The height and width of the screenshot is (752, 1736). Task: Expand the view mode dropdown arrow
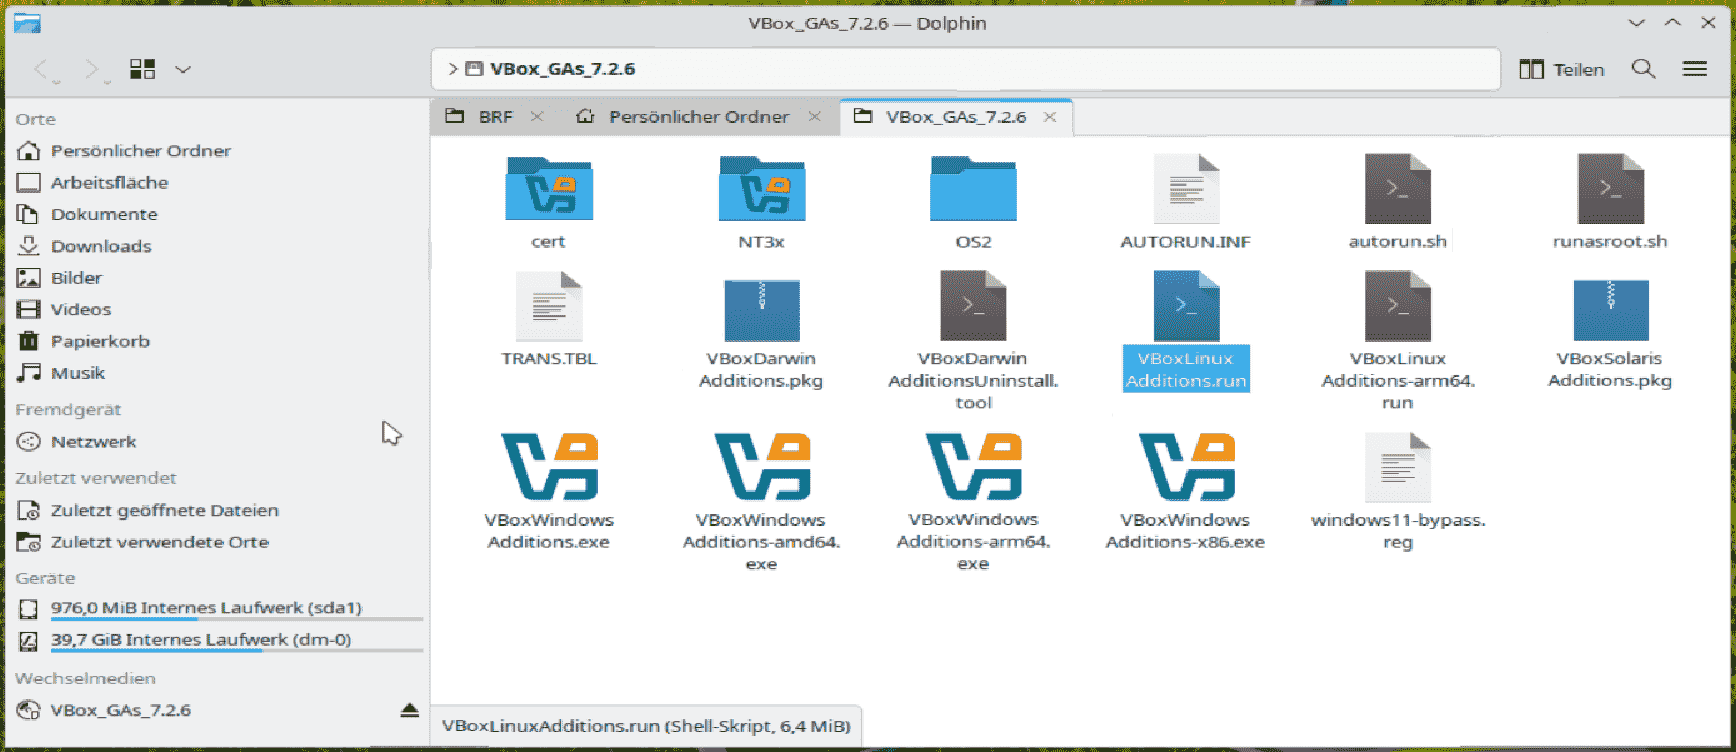point(183,69)
